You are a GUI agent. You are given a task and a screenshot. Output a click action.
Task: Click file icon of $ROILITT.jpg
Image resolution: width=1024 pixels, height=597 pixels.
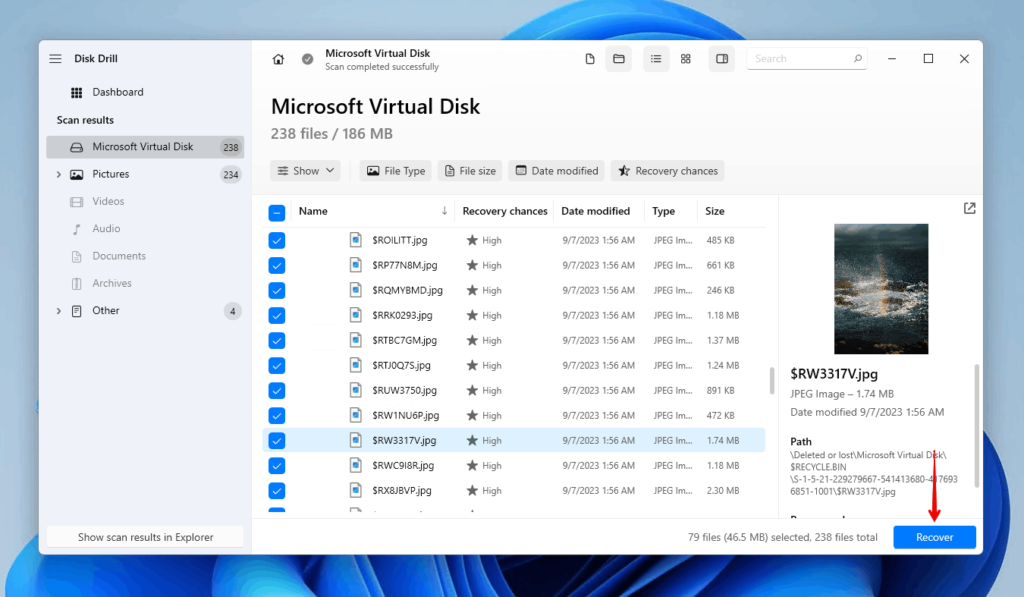pyautogui.click(x=355, y=240)
